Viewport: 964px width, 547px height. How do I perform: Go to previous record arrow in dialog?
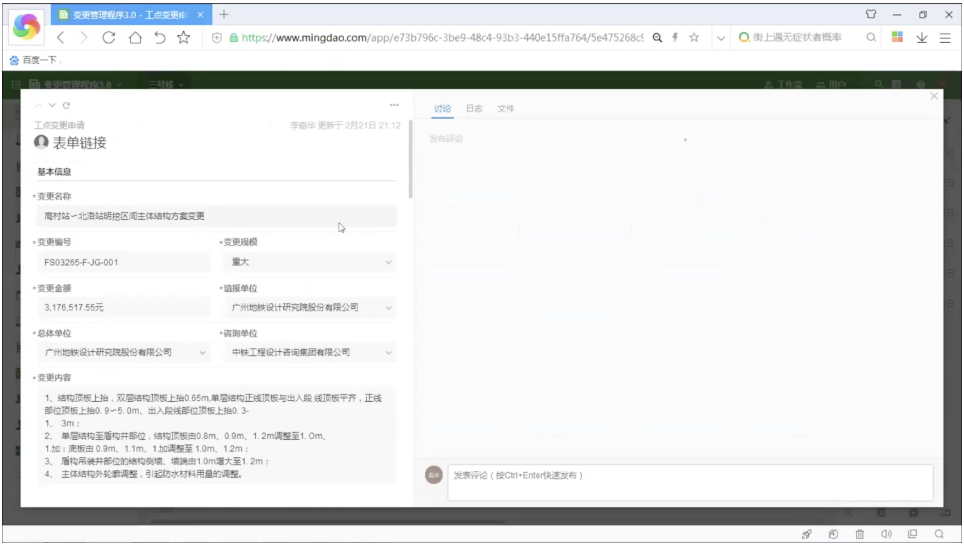39,105
